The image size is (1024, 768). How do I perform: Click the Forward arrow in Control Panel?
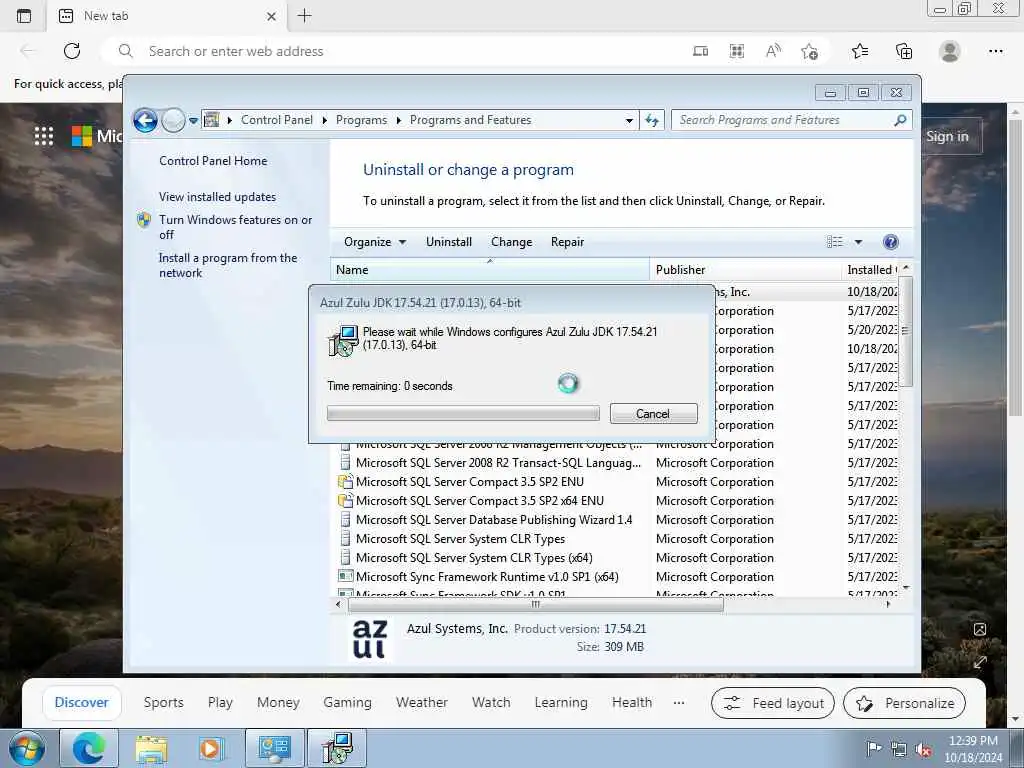pos(173,120)
